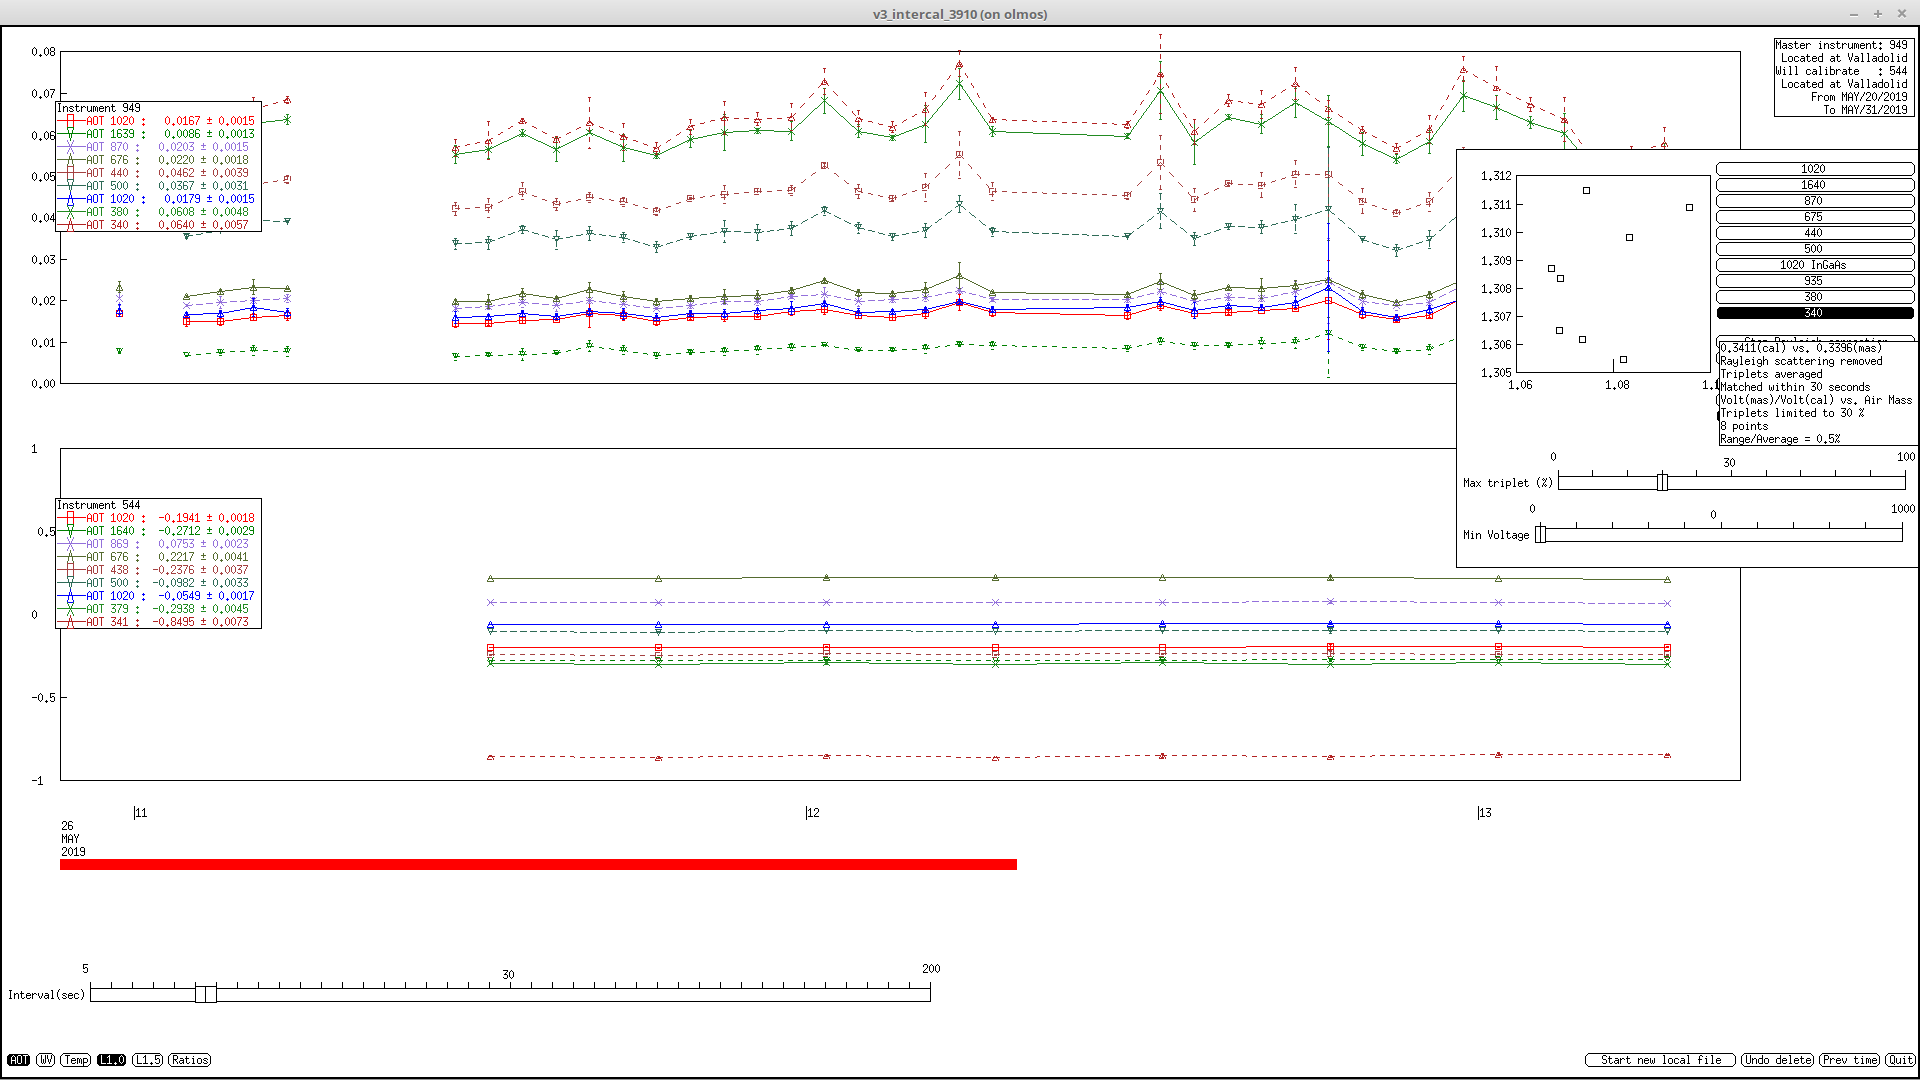This screenshot has width=1920, height=1080.
Task: Click the Rayleigh scattering removed tooltip line
Action: pos(1801,361)
